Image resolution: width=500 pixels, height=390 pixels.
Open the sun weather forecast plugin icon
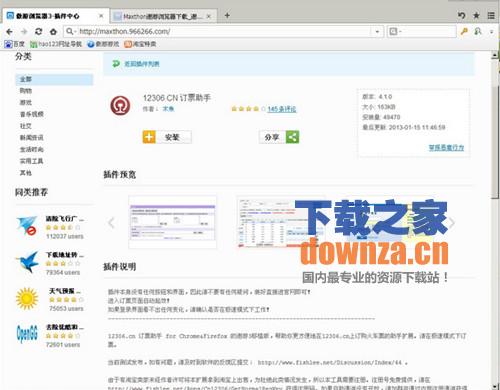tap(27, 298)
